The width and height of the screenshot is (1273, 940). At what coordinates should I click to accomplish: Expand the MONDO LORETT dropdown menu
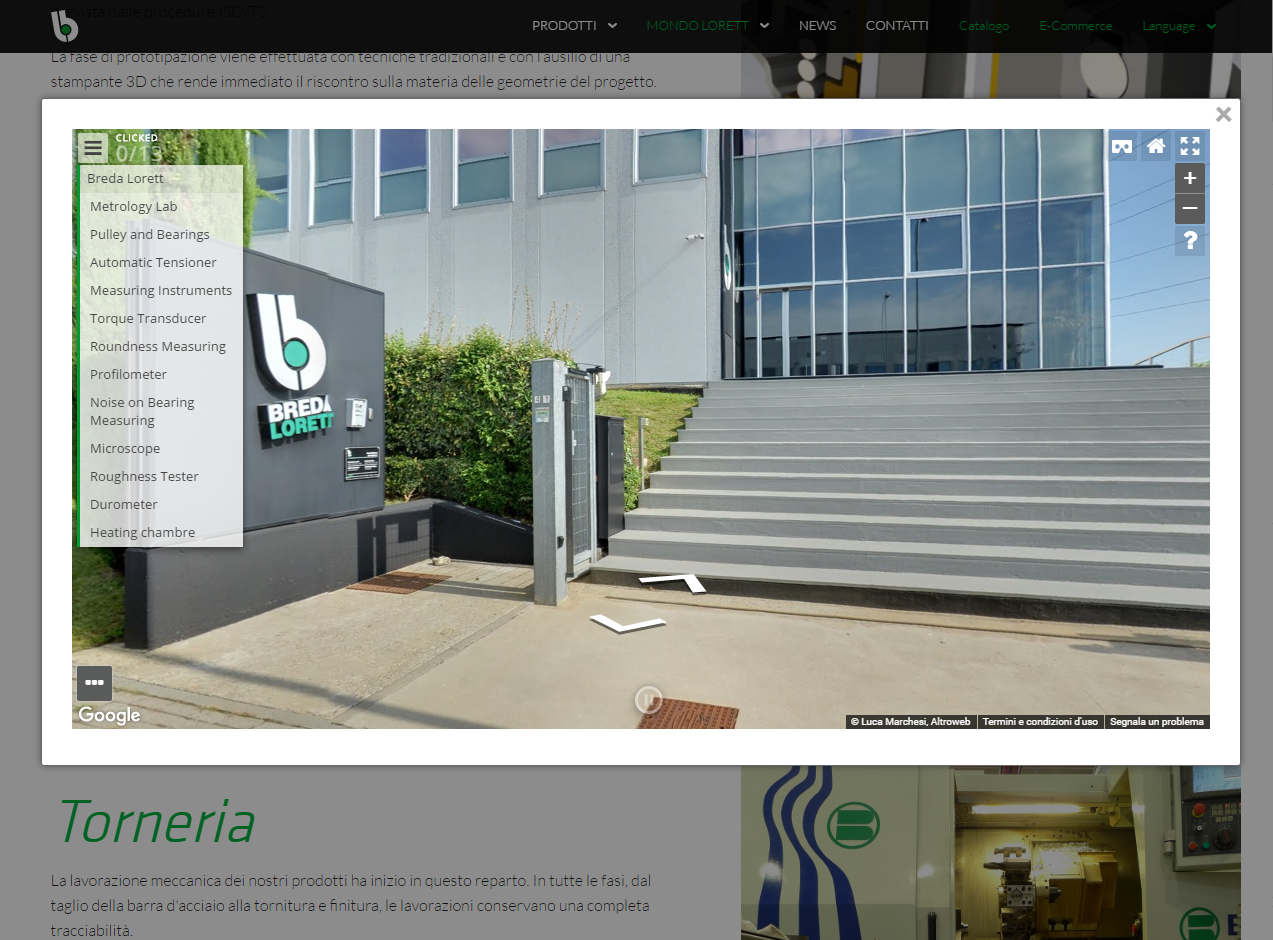(x=708, y=26)
